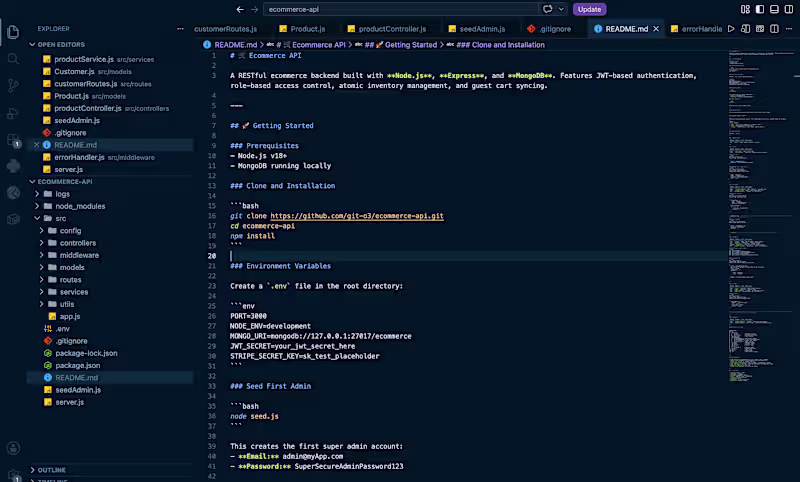Expand the utils folder
Screen dimensions: 800x482
41,304
